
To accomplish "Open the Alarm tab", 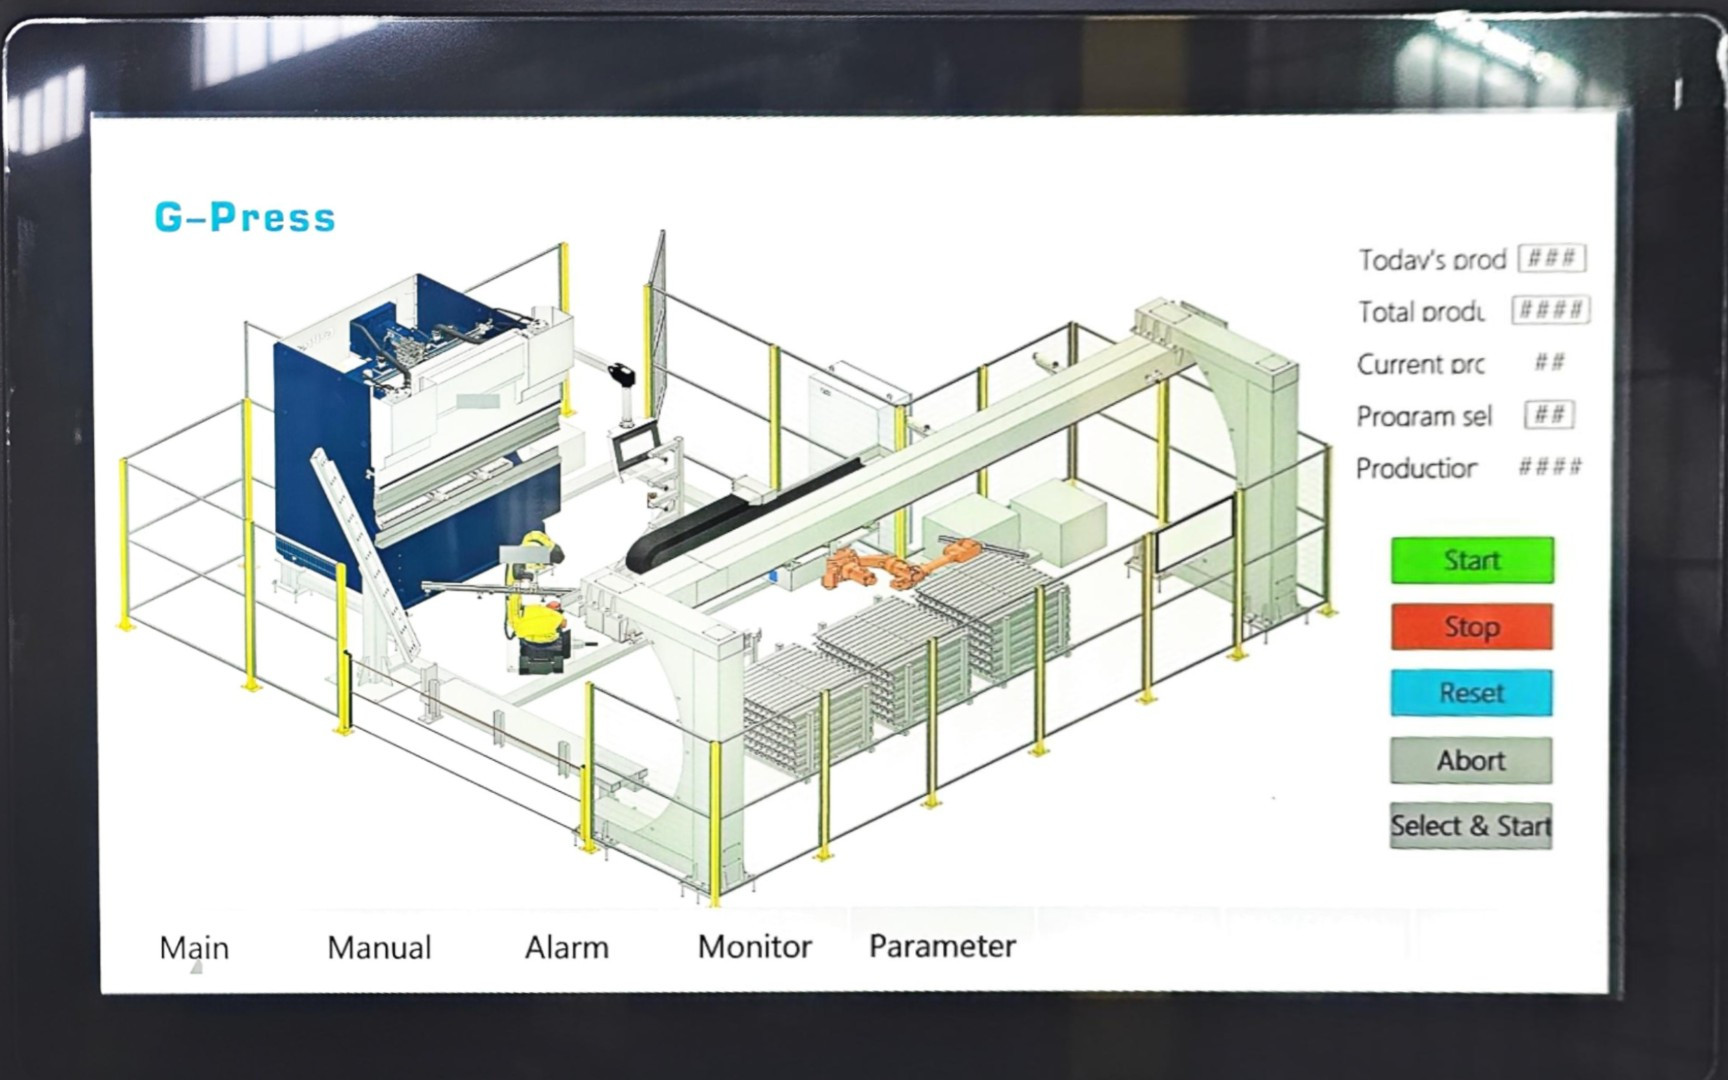I will click(x=566, y=947).
